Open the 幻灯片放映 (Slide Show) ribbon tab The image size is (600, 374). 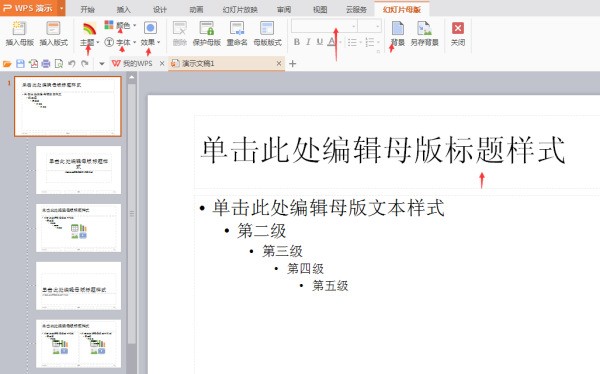(x=240, y=9)
